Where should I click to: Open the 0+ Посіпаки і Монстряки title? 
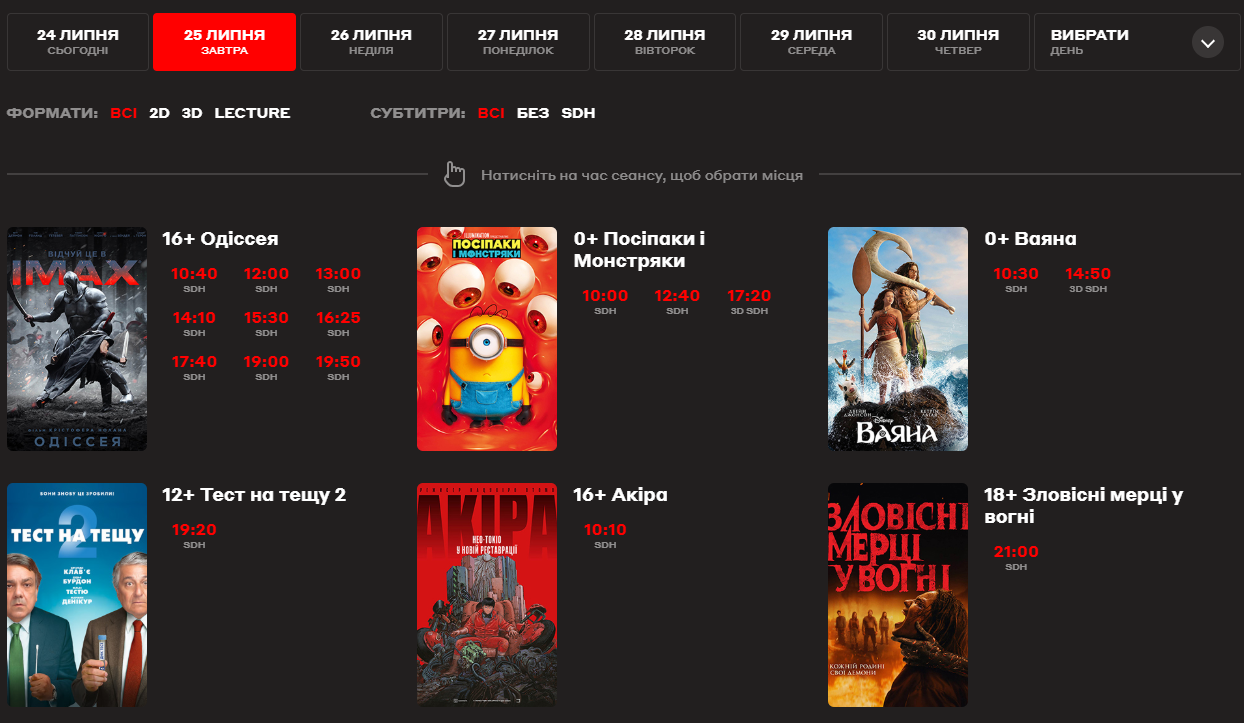(x=640, y=250)
